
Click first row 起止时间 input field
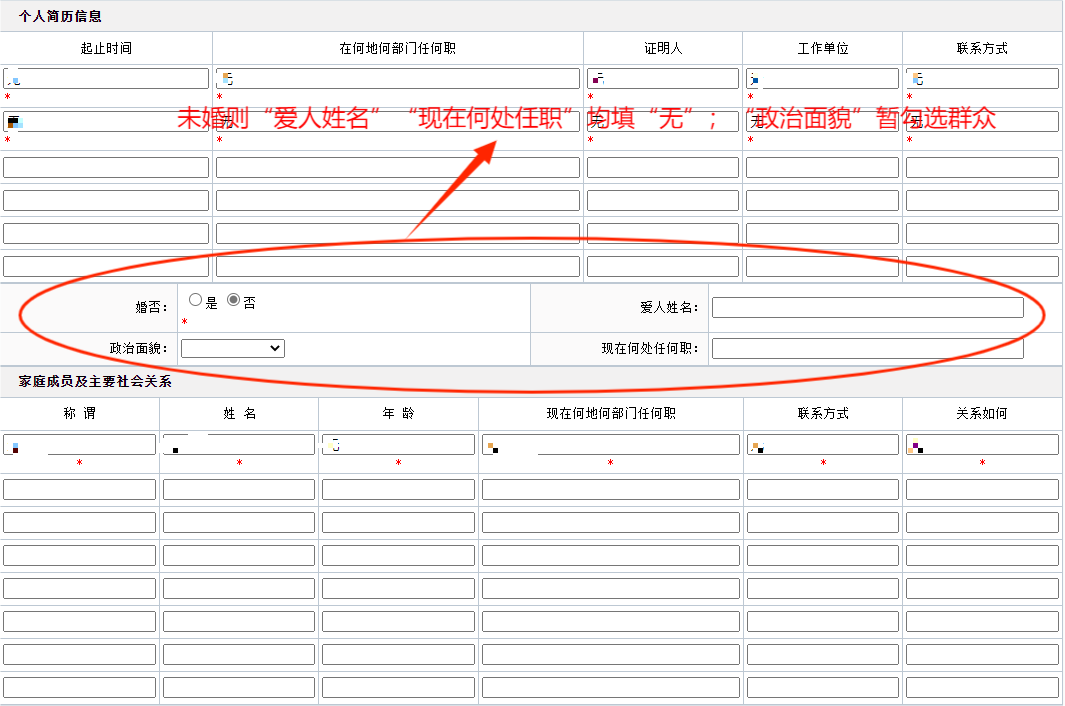pyautogui.click(x=106, y=79)
